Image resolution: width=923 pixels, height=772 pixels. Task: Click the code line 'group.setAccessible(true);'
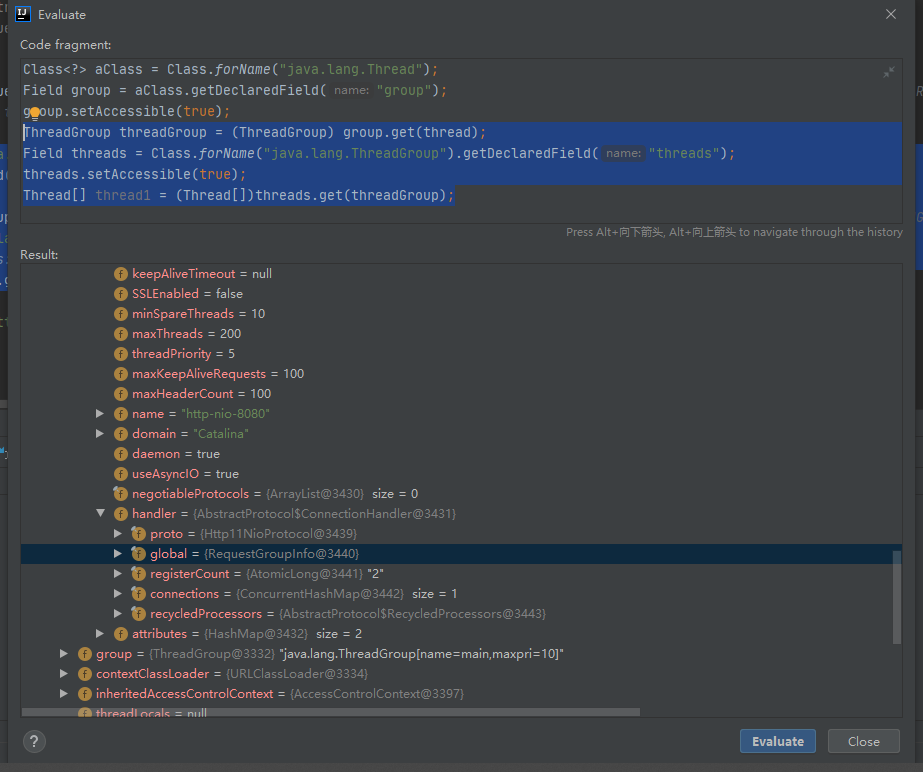tap(127, 111)
